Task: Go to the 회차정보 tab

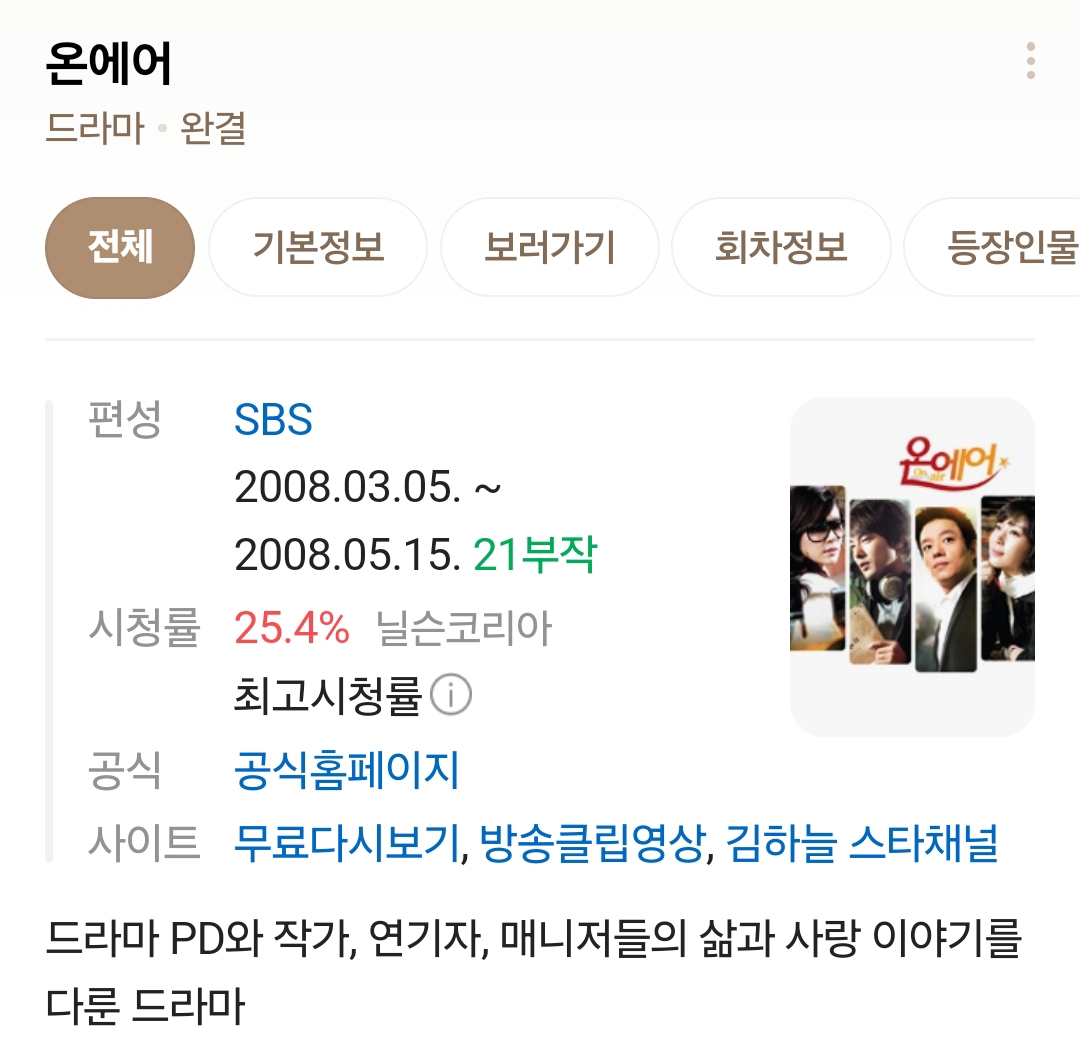Action: coord(781,247)
